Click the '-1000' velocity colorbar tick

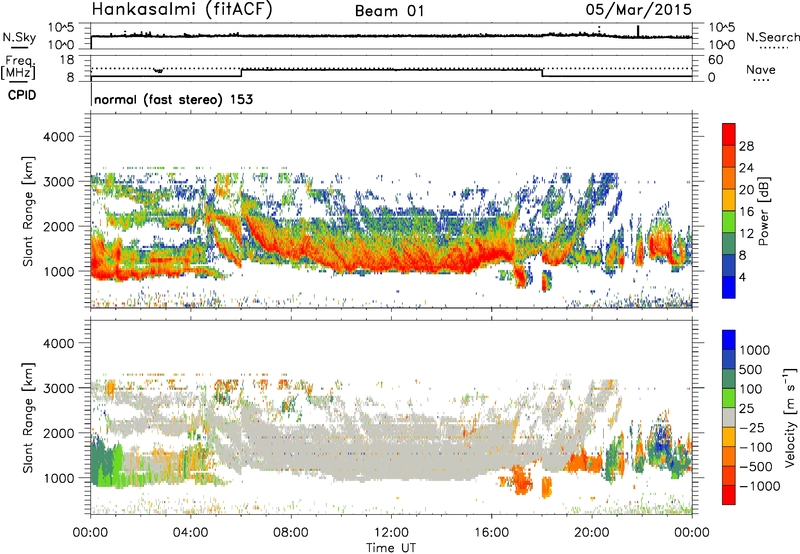click(759, 486)
